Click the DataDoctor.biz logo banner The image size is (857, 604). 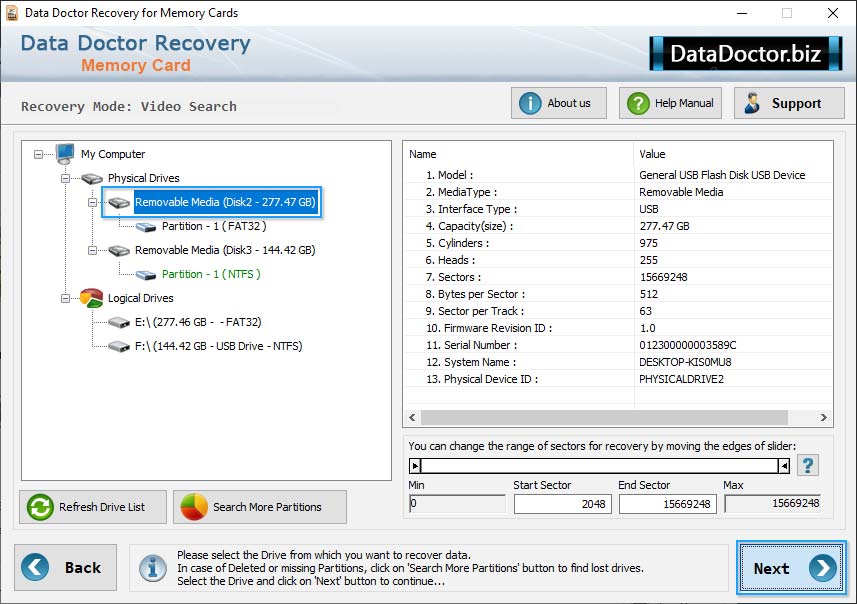(746, 53)
